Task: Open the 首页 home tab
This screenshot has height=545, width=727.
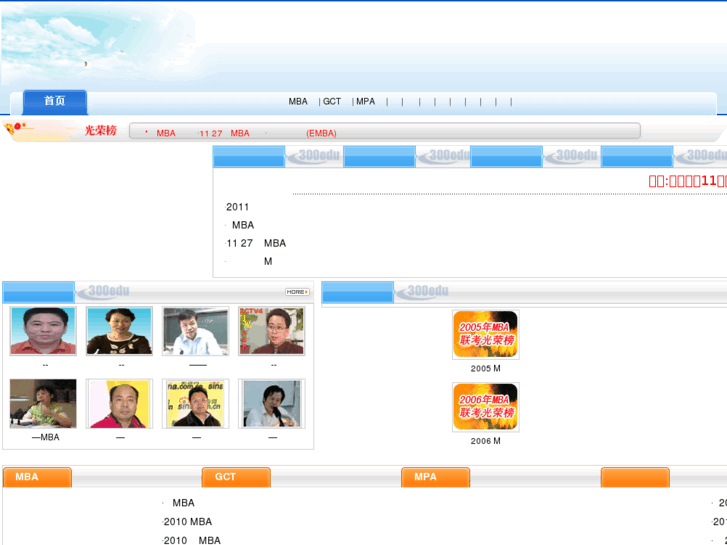Action: tap(55, 102)
